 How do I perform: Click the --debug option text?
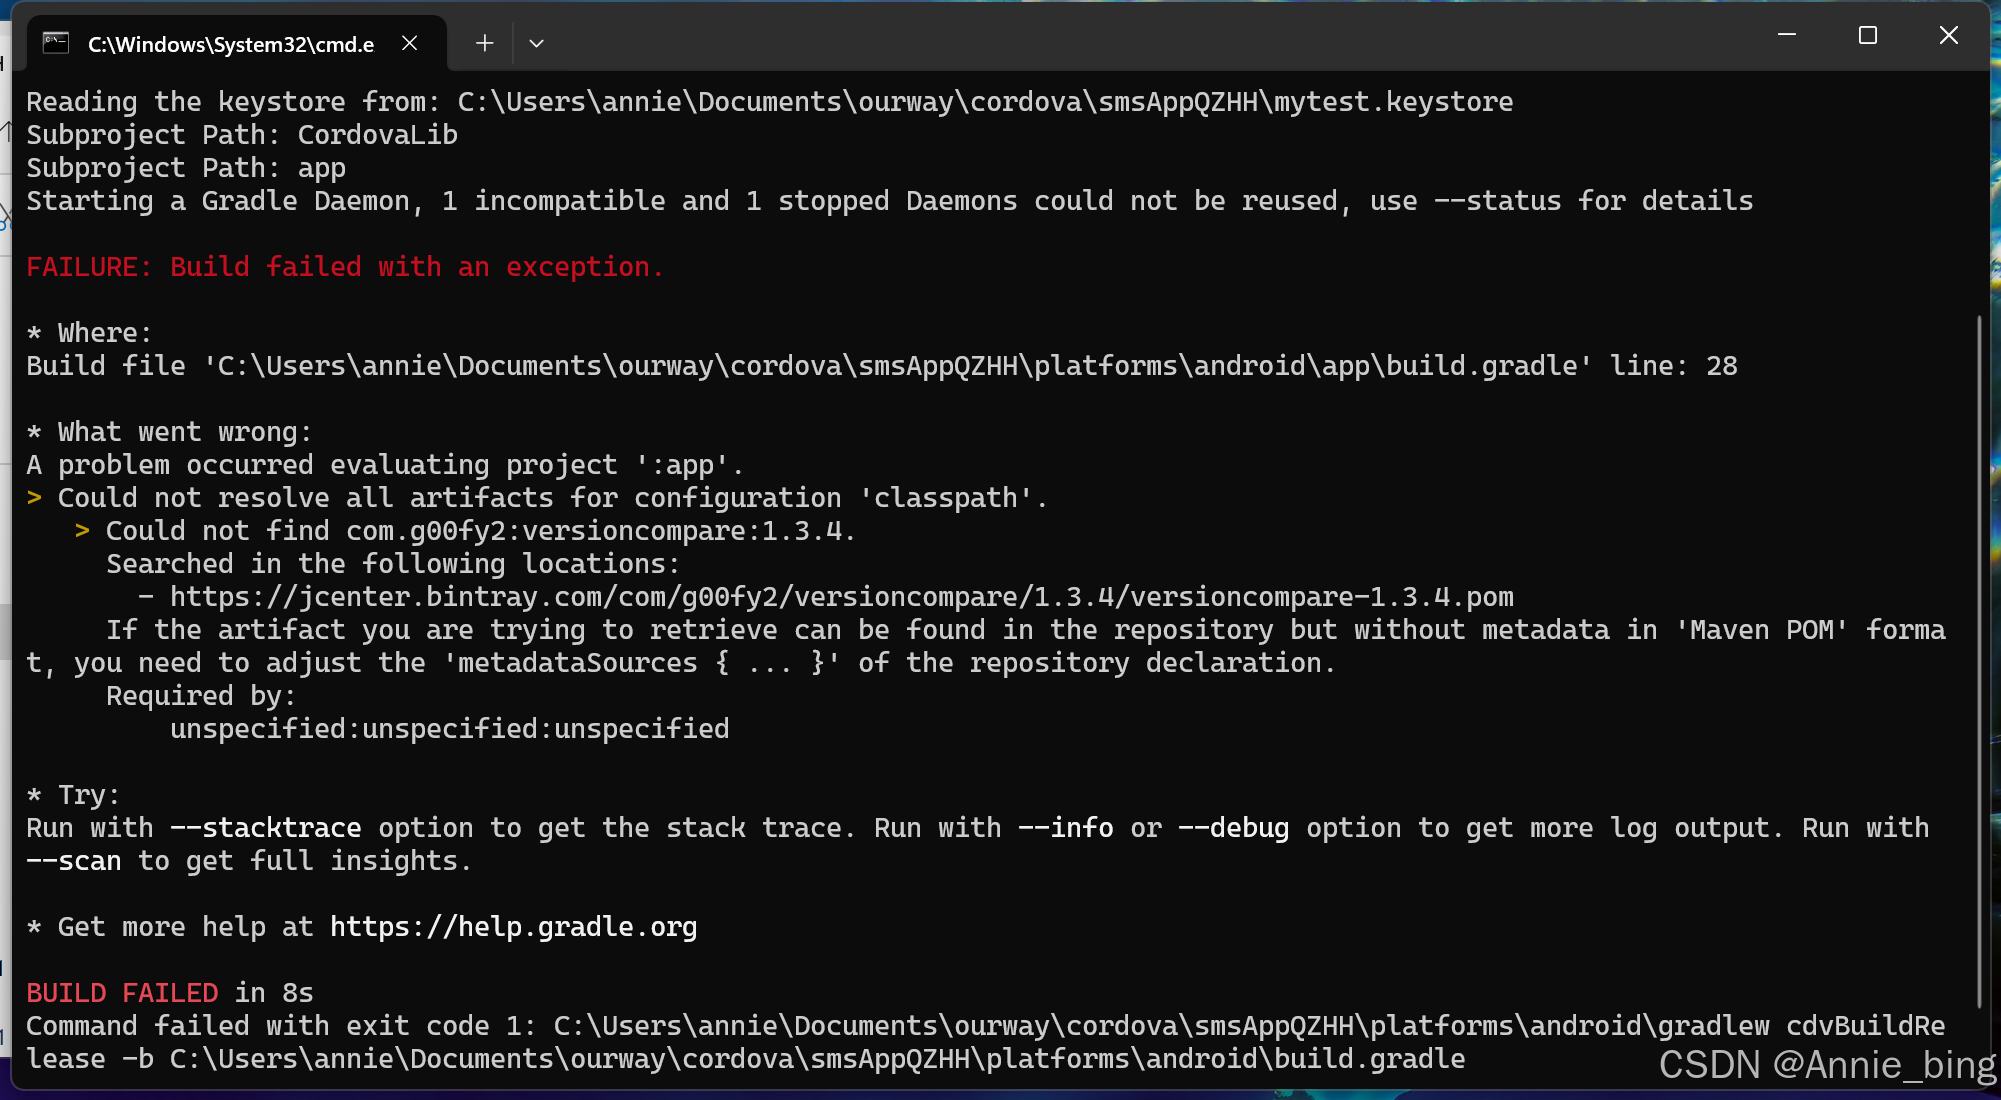(x=1233, y=828)
